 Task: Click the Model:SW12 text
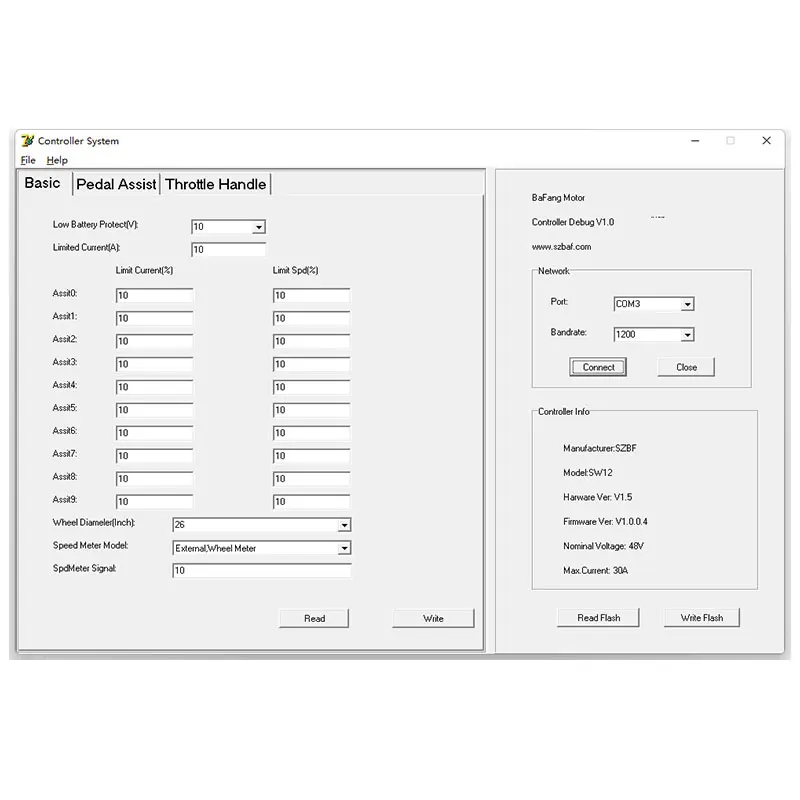coord(587,473)
